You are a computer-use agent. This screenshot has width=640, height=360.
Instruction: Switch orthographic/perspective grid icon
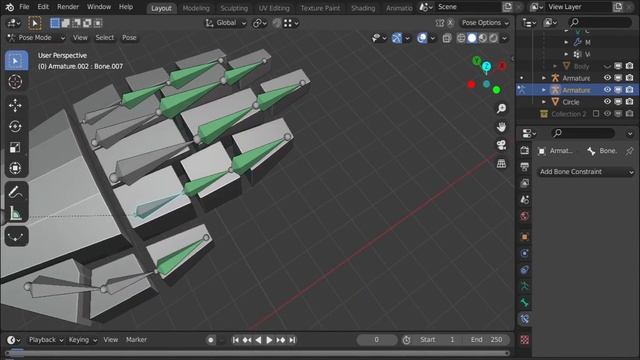click(501, 164)
